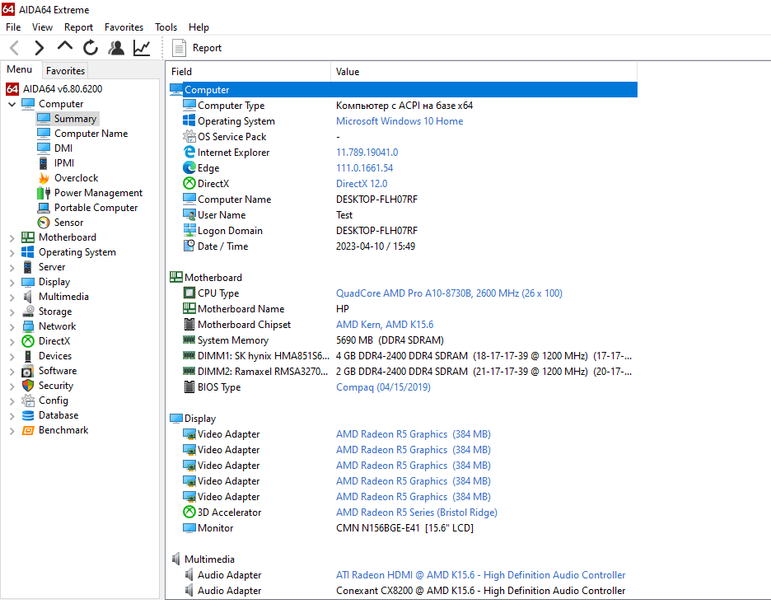
Task: Go up one level with Up arrow
Action: [64, 47]
